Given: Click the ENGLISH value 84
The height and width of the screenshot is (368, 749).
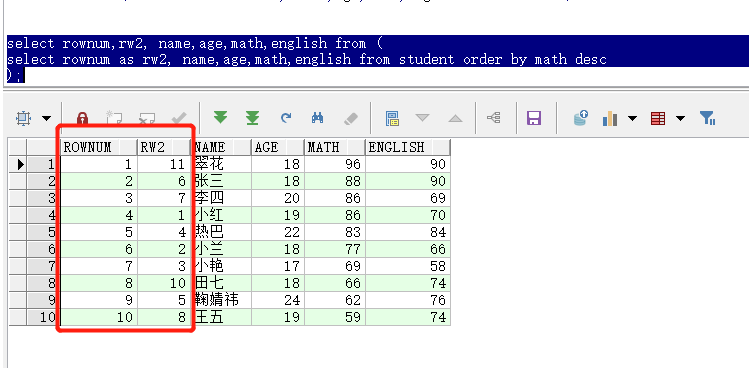Looking at the screenshot, I should [408, 232].
